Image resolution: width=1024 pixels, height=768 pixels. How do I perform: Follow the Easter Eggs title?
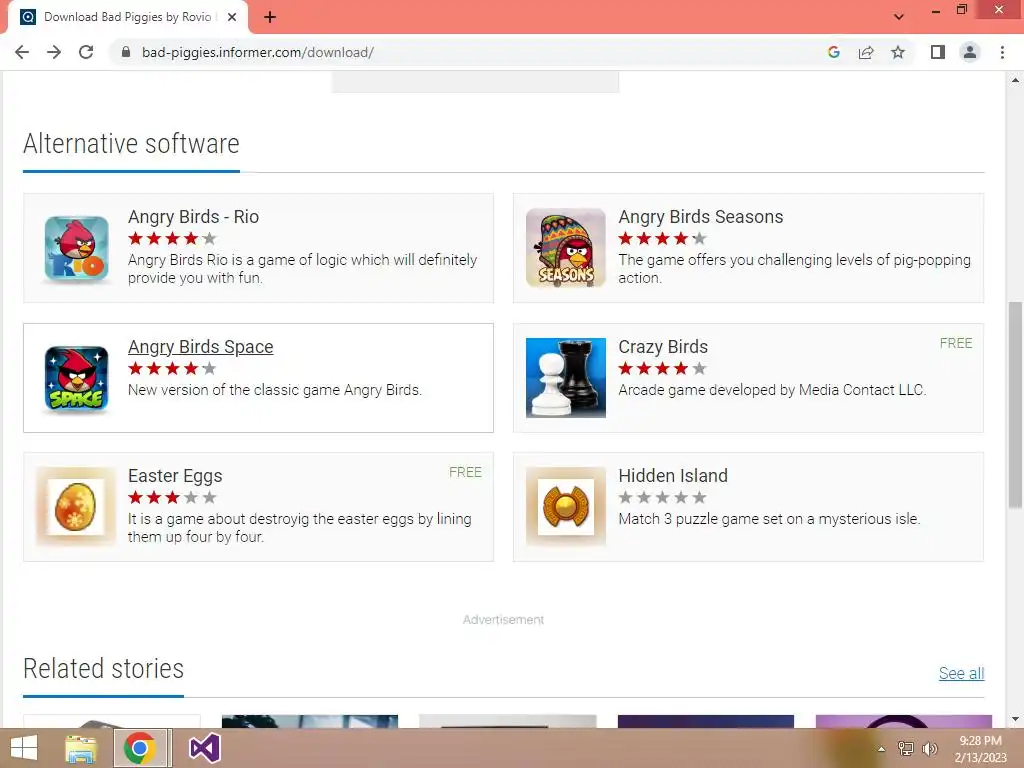point(175,476)
